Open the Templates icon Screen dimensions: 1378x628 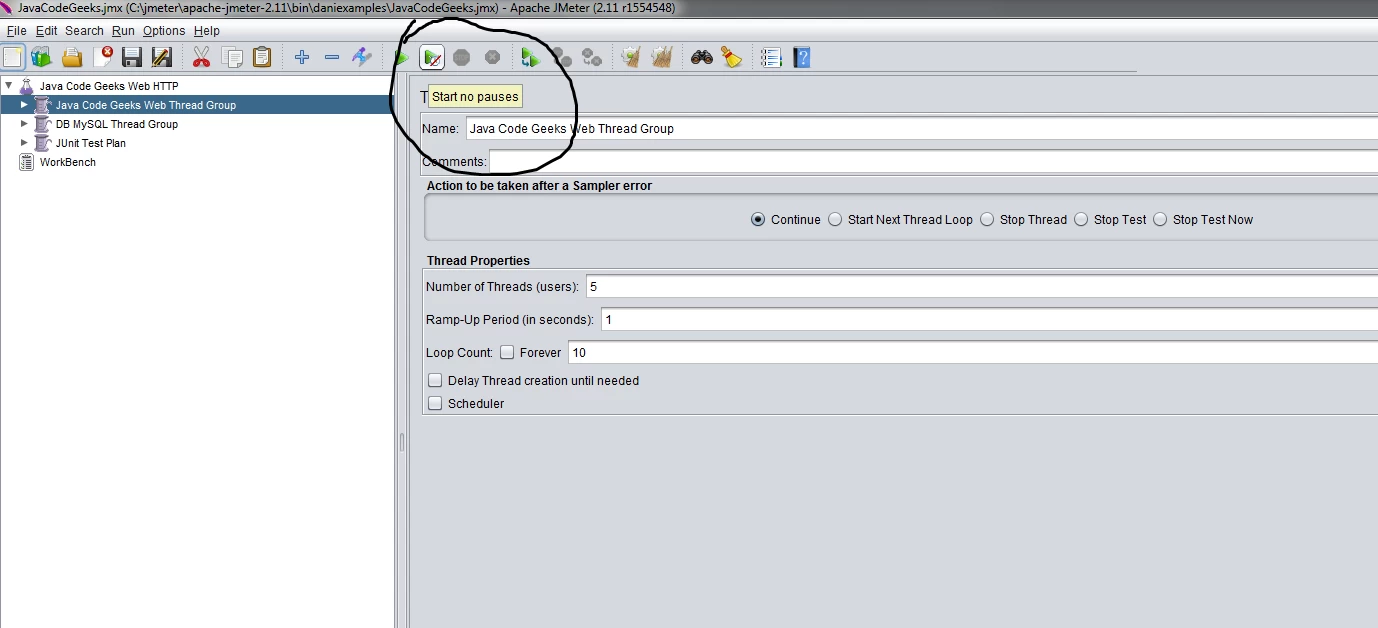41,57
